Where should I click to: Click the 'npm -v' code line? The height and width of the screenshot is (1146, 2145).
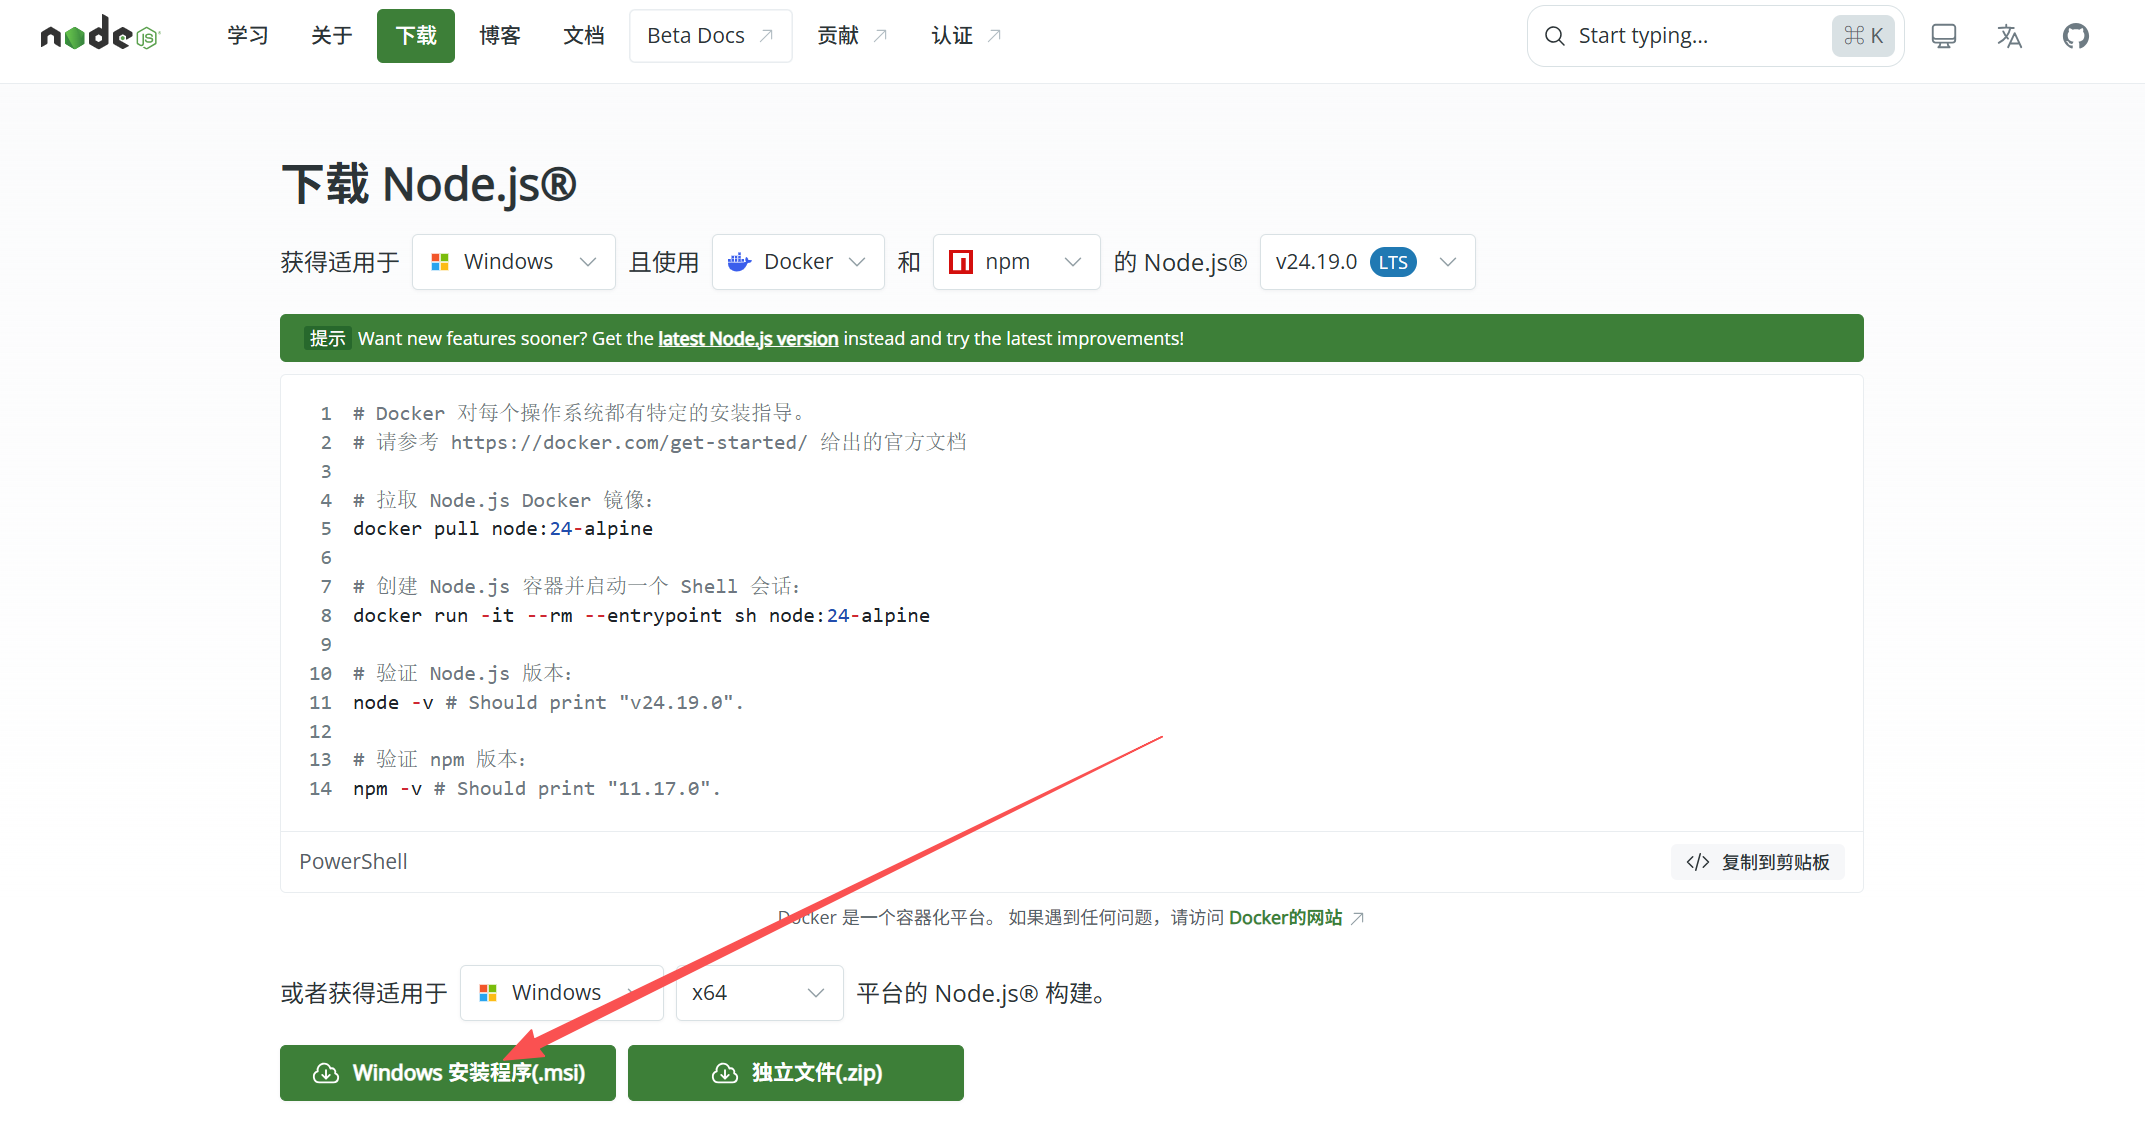[537, 789]
